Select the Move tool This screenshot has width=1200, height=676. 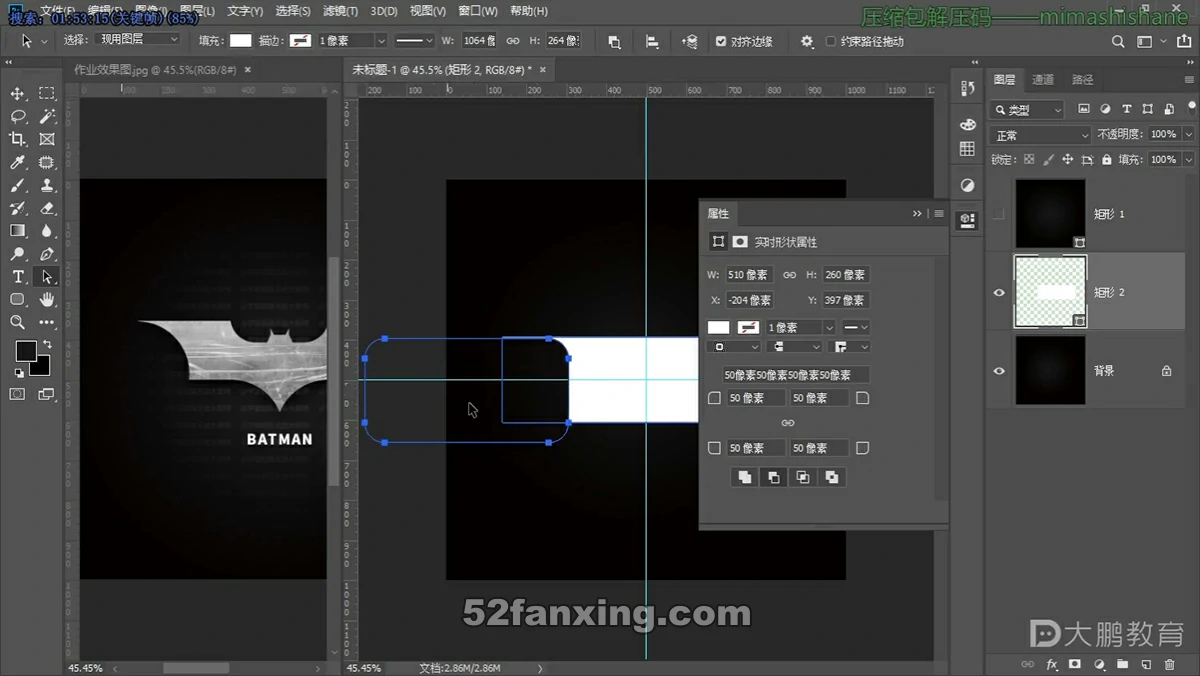[x=17, y=93]
